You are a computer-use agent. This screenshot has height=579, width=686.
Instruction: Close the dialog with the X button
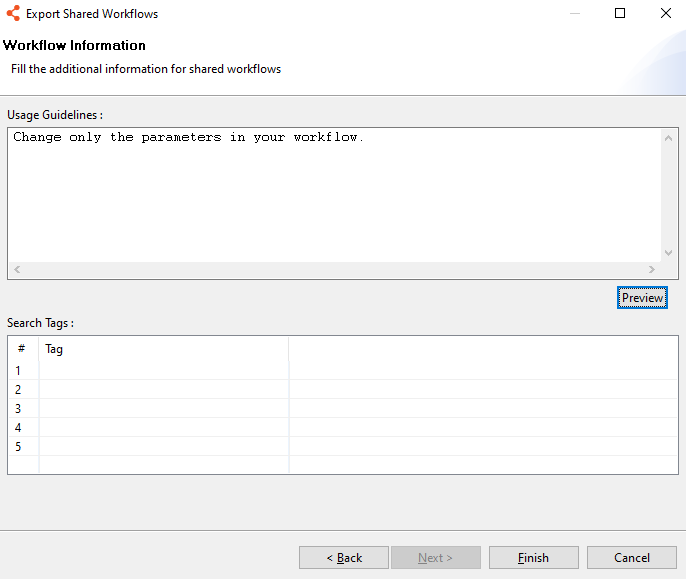(x=665, y=14)
